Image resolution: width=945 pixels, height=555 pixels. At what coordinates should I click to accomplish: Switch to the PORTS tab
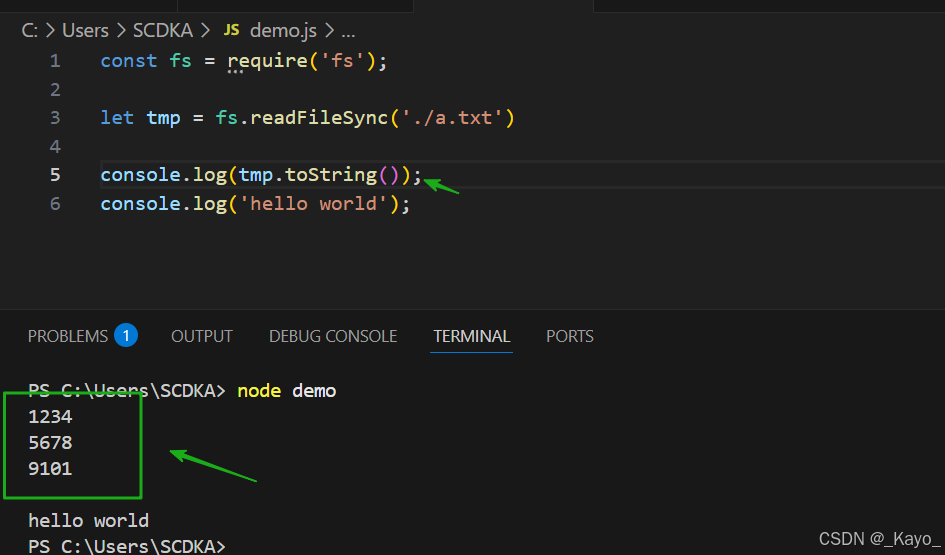click(570, 336)
